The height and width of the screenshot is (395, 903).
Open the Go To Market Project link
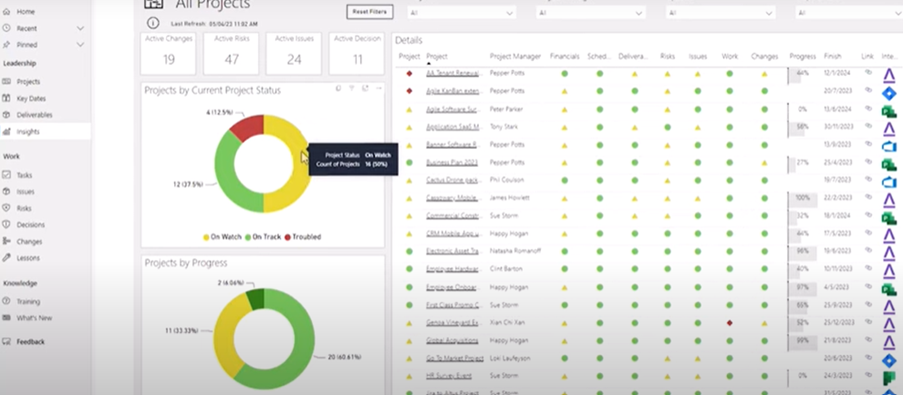pos(454,358)
